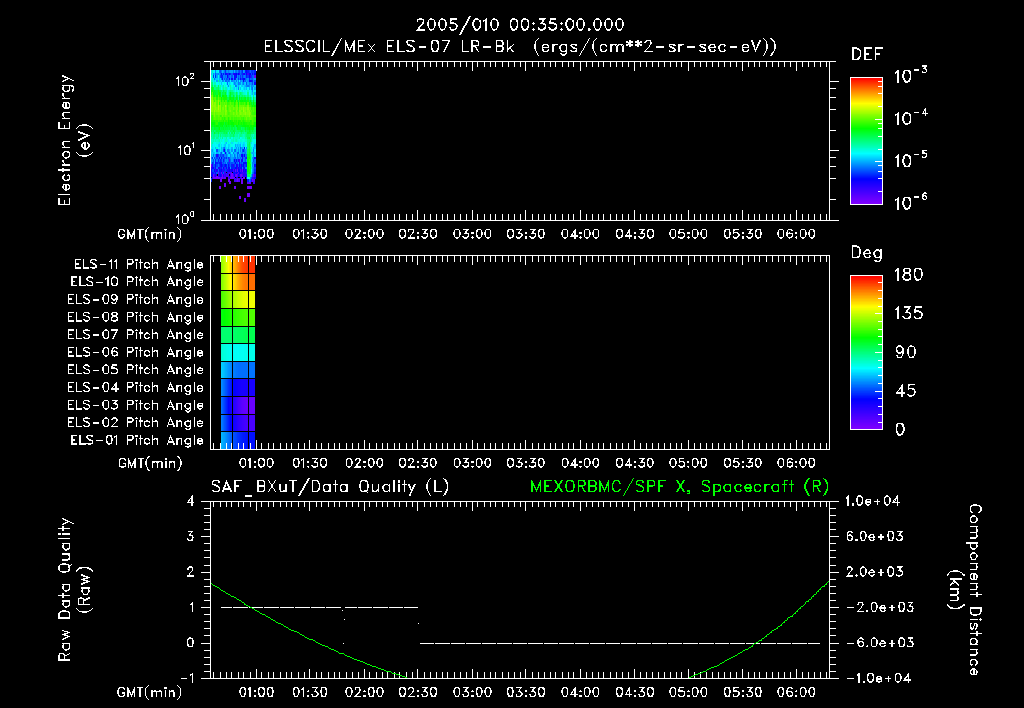Click the Deg color bar label
1024x708 pixels.
(867, 253)
